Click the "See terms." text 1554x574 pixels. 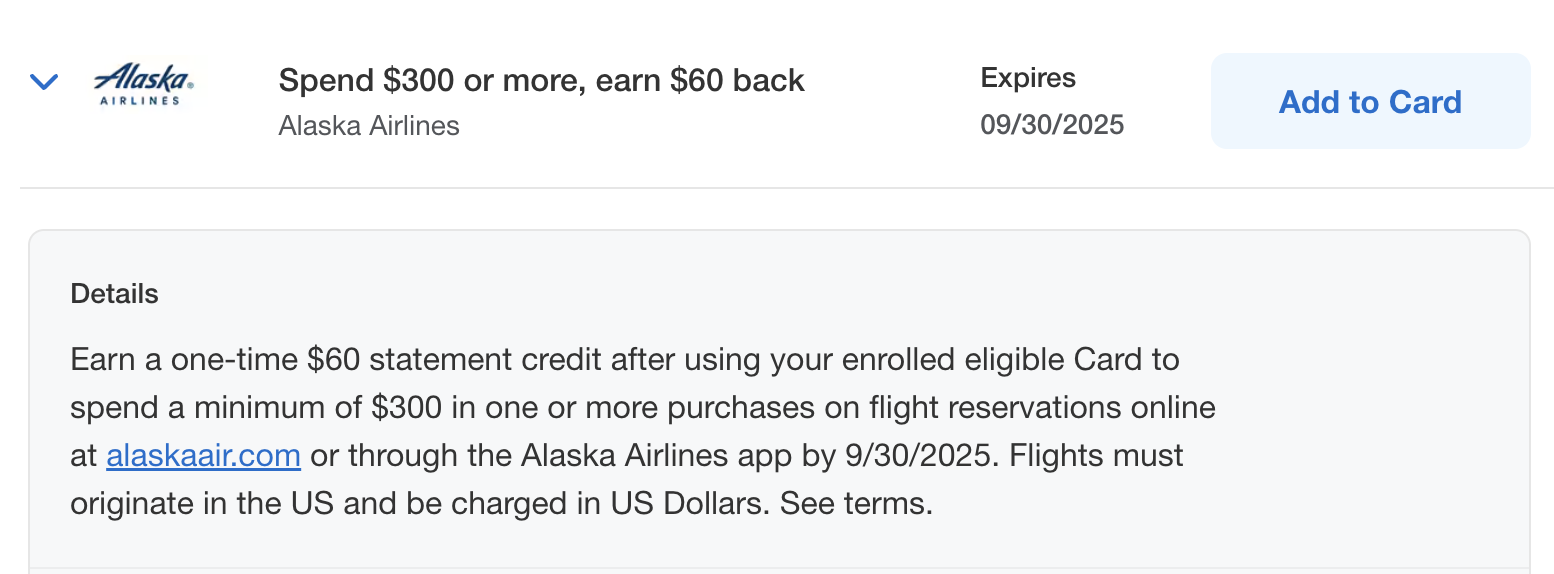[x=856, y=503]
